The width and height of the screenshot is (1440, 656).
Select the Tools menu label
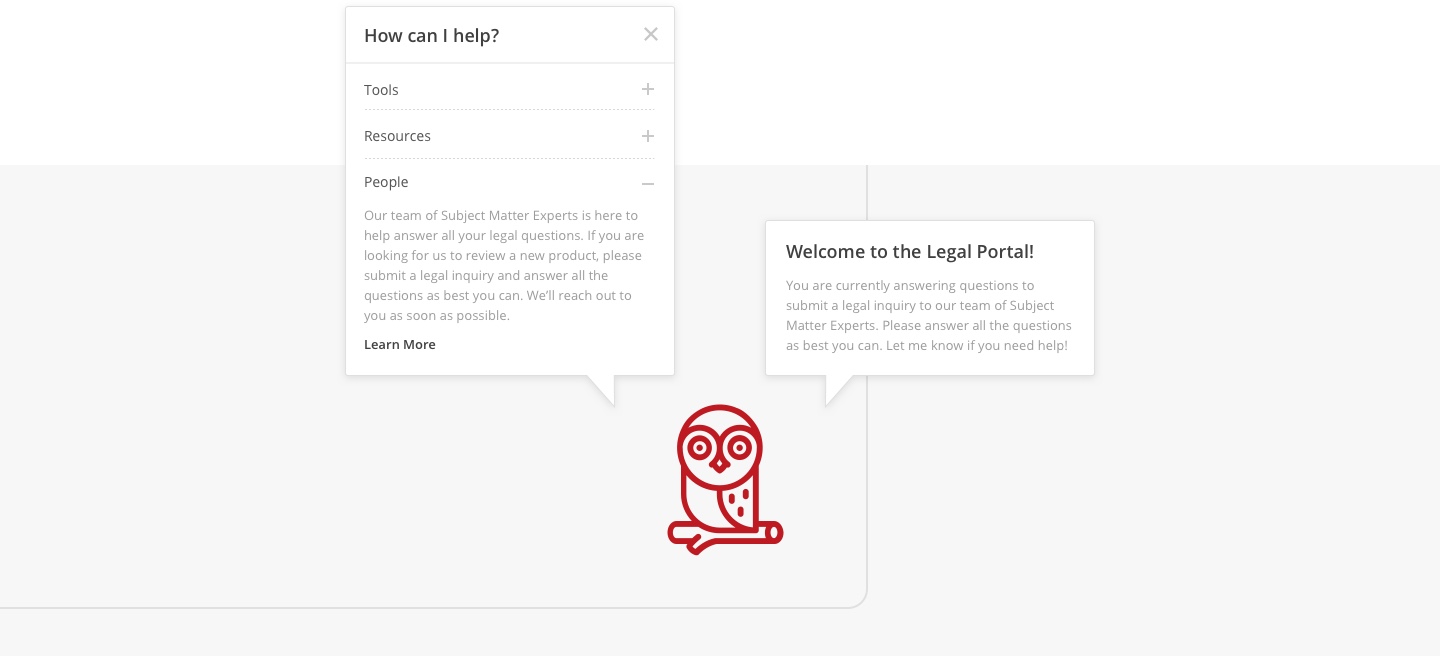pyautogui.click(x=381, y=90)
